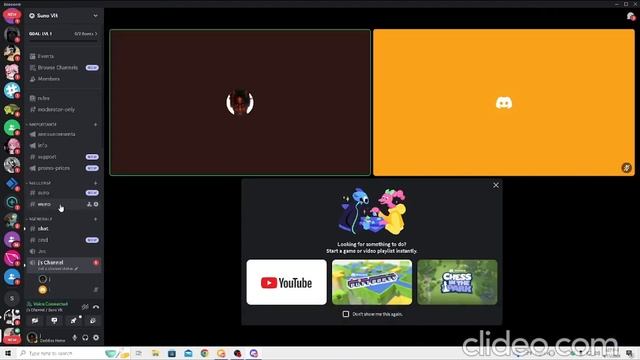The image size is (640, 360).
Task: Click the muted microphone icon on orange tile
Action: point(626,167)
